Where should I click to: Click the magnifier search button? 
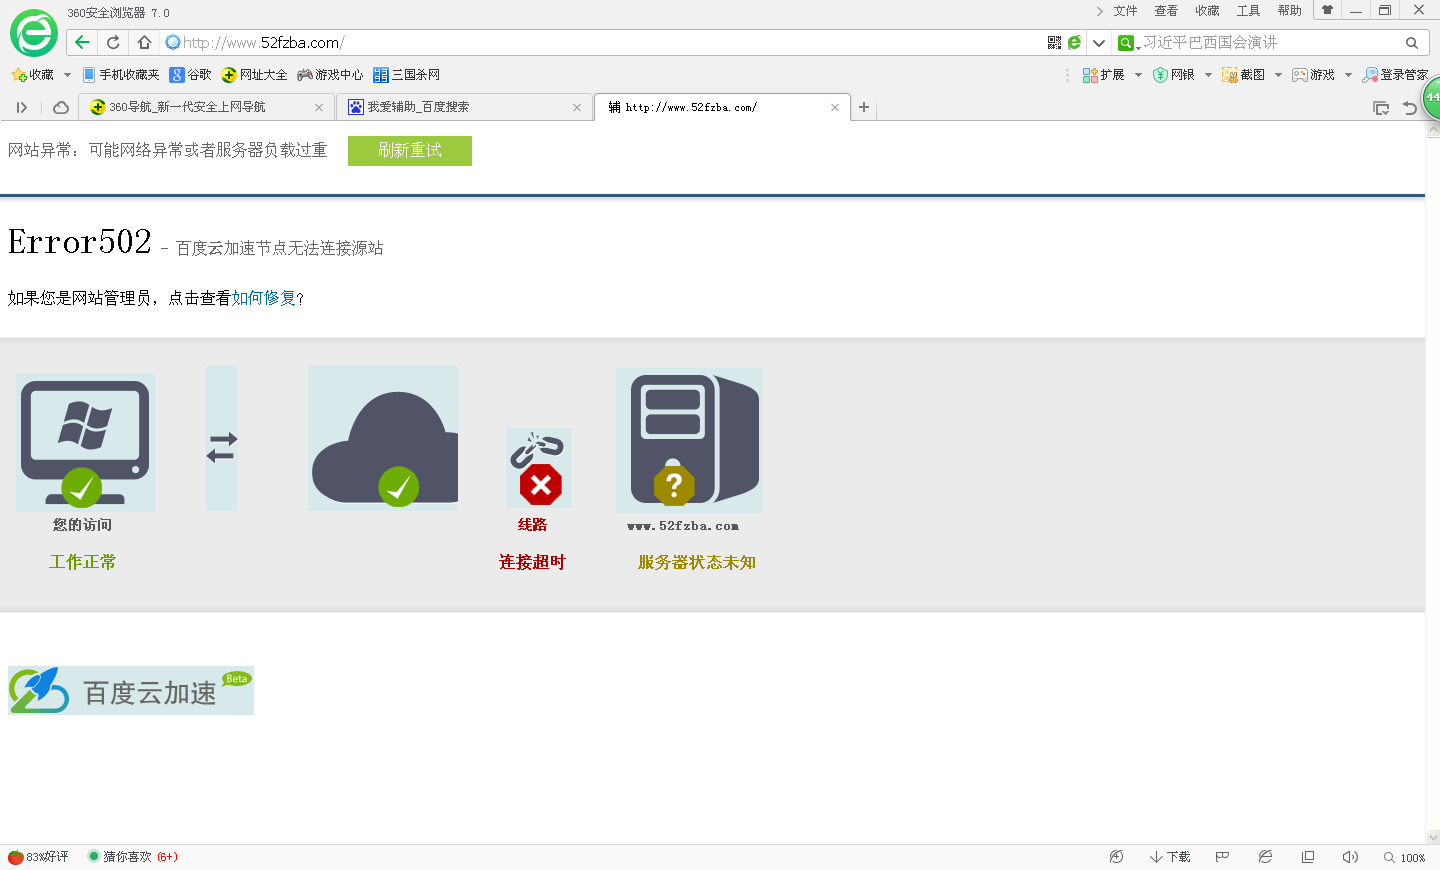point(1412,43)
